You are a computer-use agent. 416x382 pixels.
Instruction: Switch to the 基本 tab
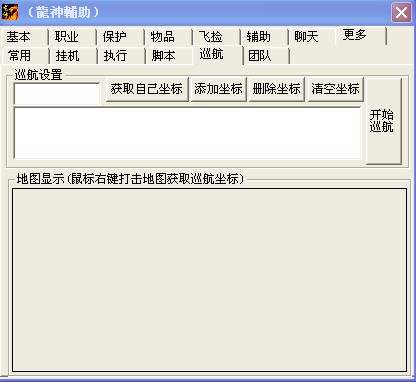24,37
